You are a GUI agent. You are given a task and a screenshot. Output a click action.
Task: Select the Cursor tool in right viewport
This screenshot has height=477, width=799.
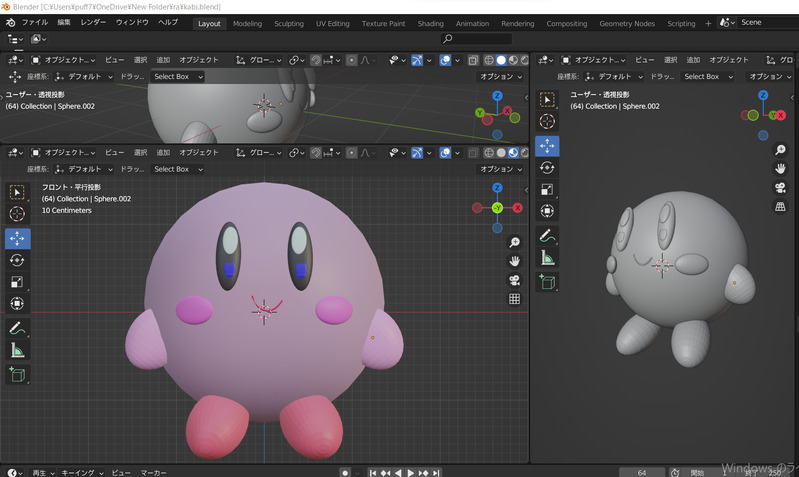[547, 122]
